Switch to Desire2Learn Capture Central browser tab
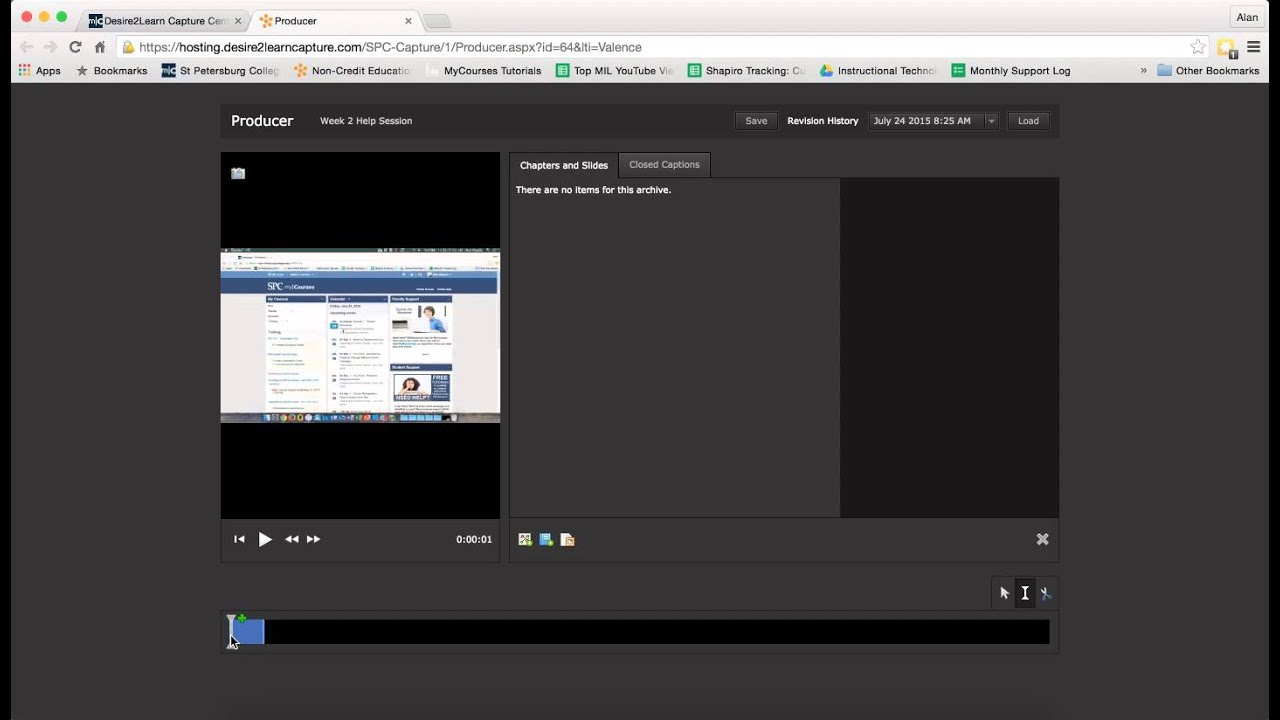Image resolution: width=1280 pixels, height=720 pixels. click(165, 20)
